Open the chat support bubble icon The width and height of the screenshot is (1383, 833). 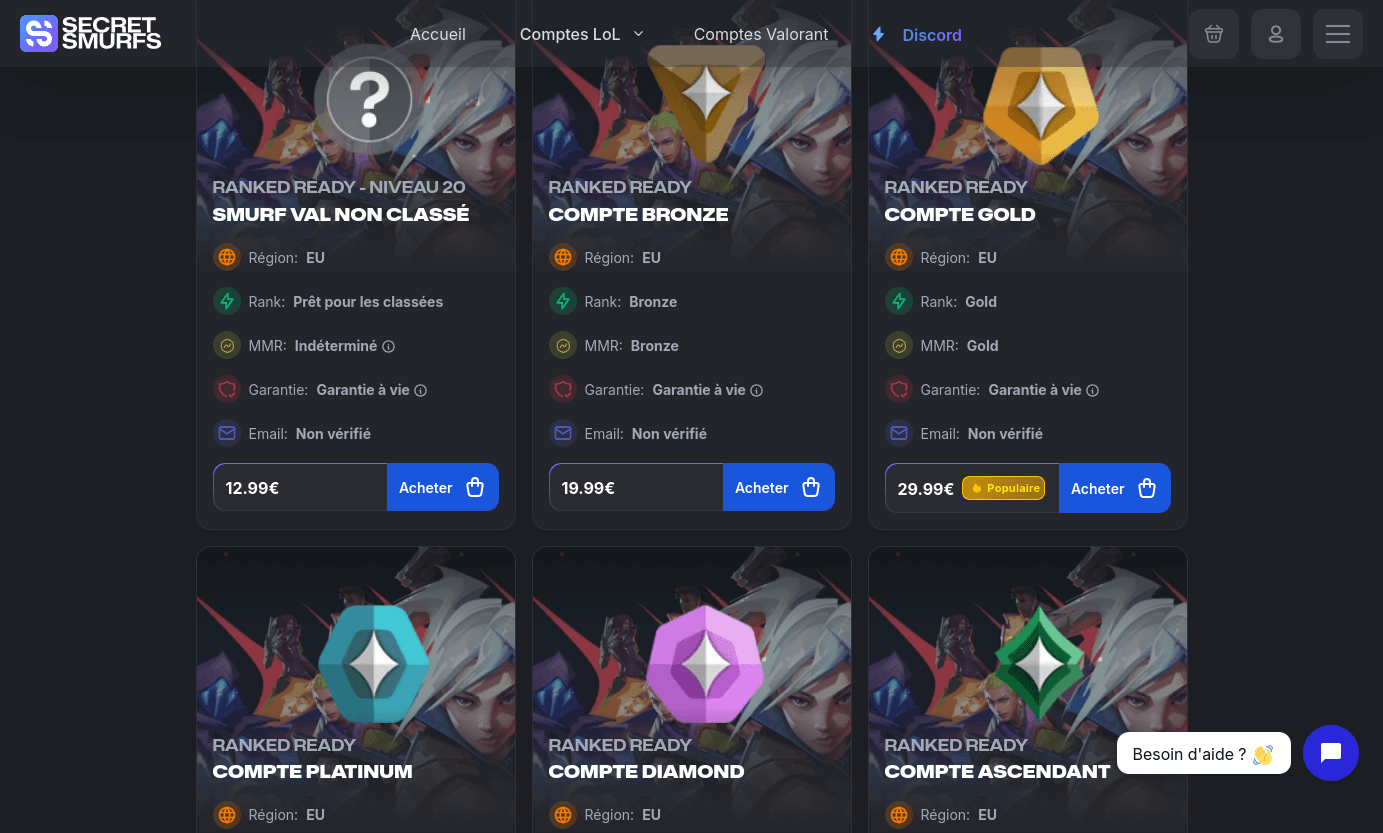tap(1330, 753)
